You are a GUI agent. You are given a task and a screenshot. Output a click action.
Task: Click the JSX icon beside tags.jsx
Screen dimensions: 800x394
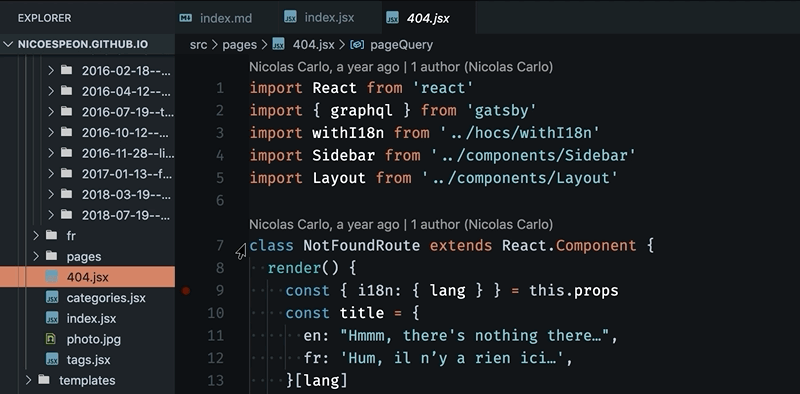pyautogui.click(x=52, y=359)
